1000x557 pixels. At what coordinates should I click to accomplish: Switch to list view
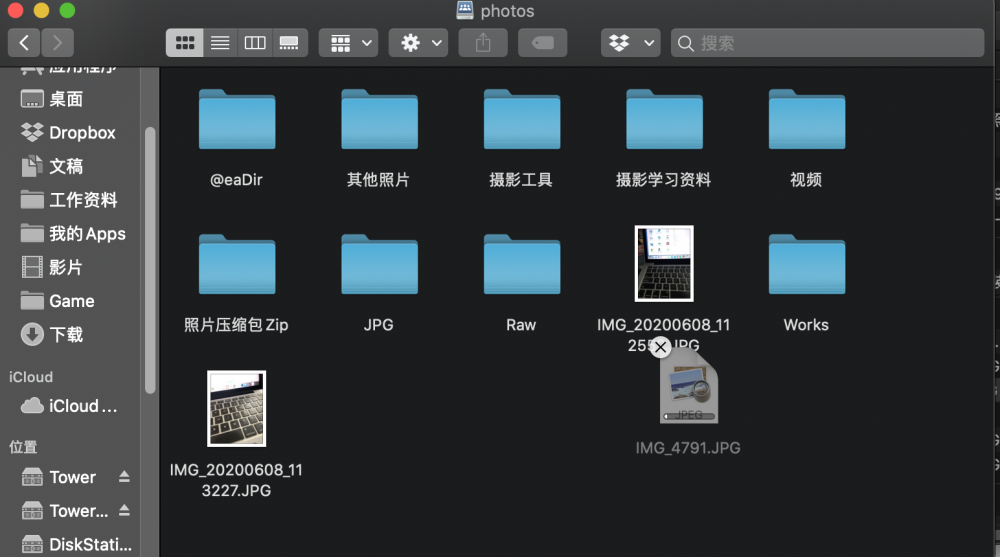[220, 43]
